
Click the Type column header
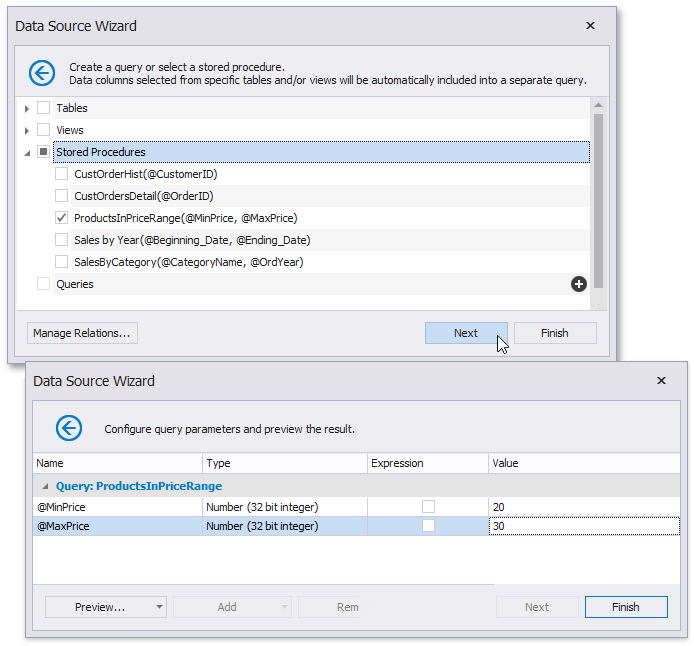(285, 463)
